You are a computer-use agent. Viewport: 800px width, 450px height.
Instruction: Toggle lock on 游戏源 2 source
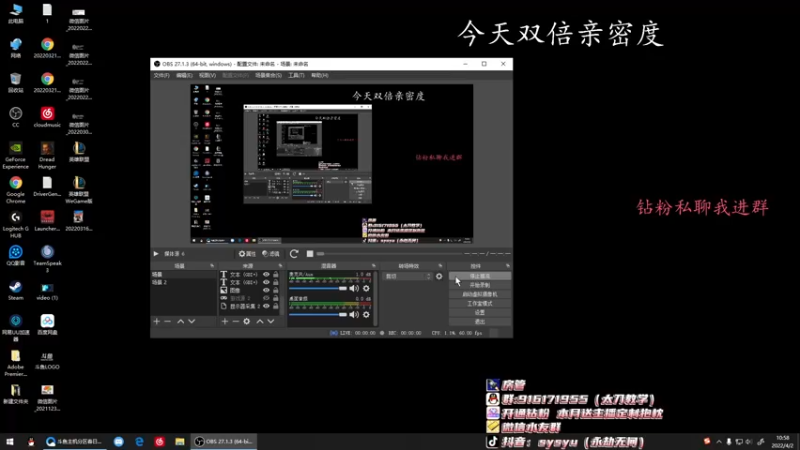(x=276, y=298)
